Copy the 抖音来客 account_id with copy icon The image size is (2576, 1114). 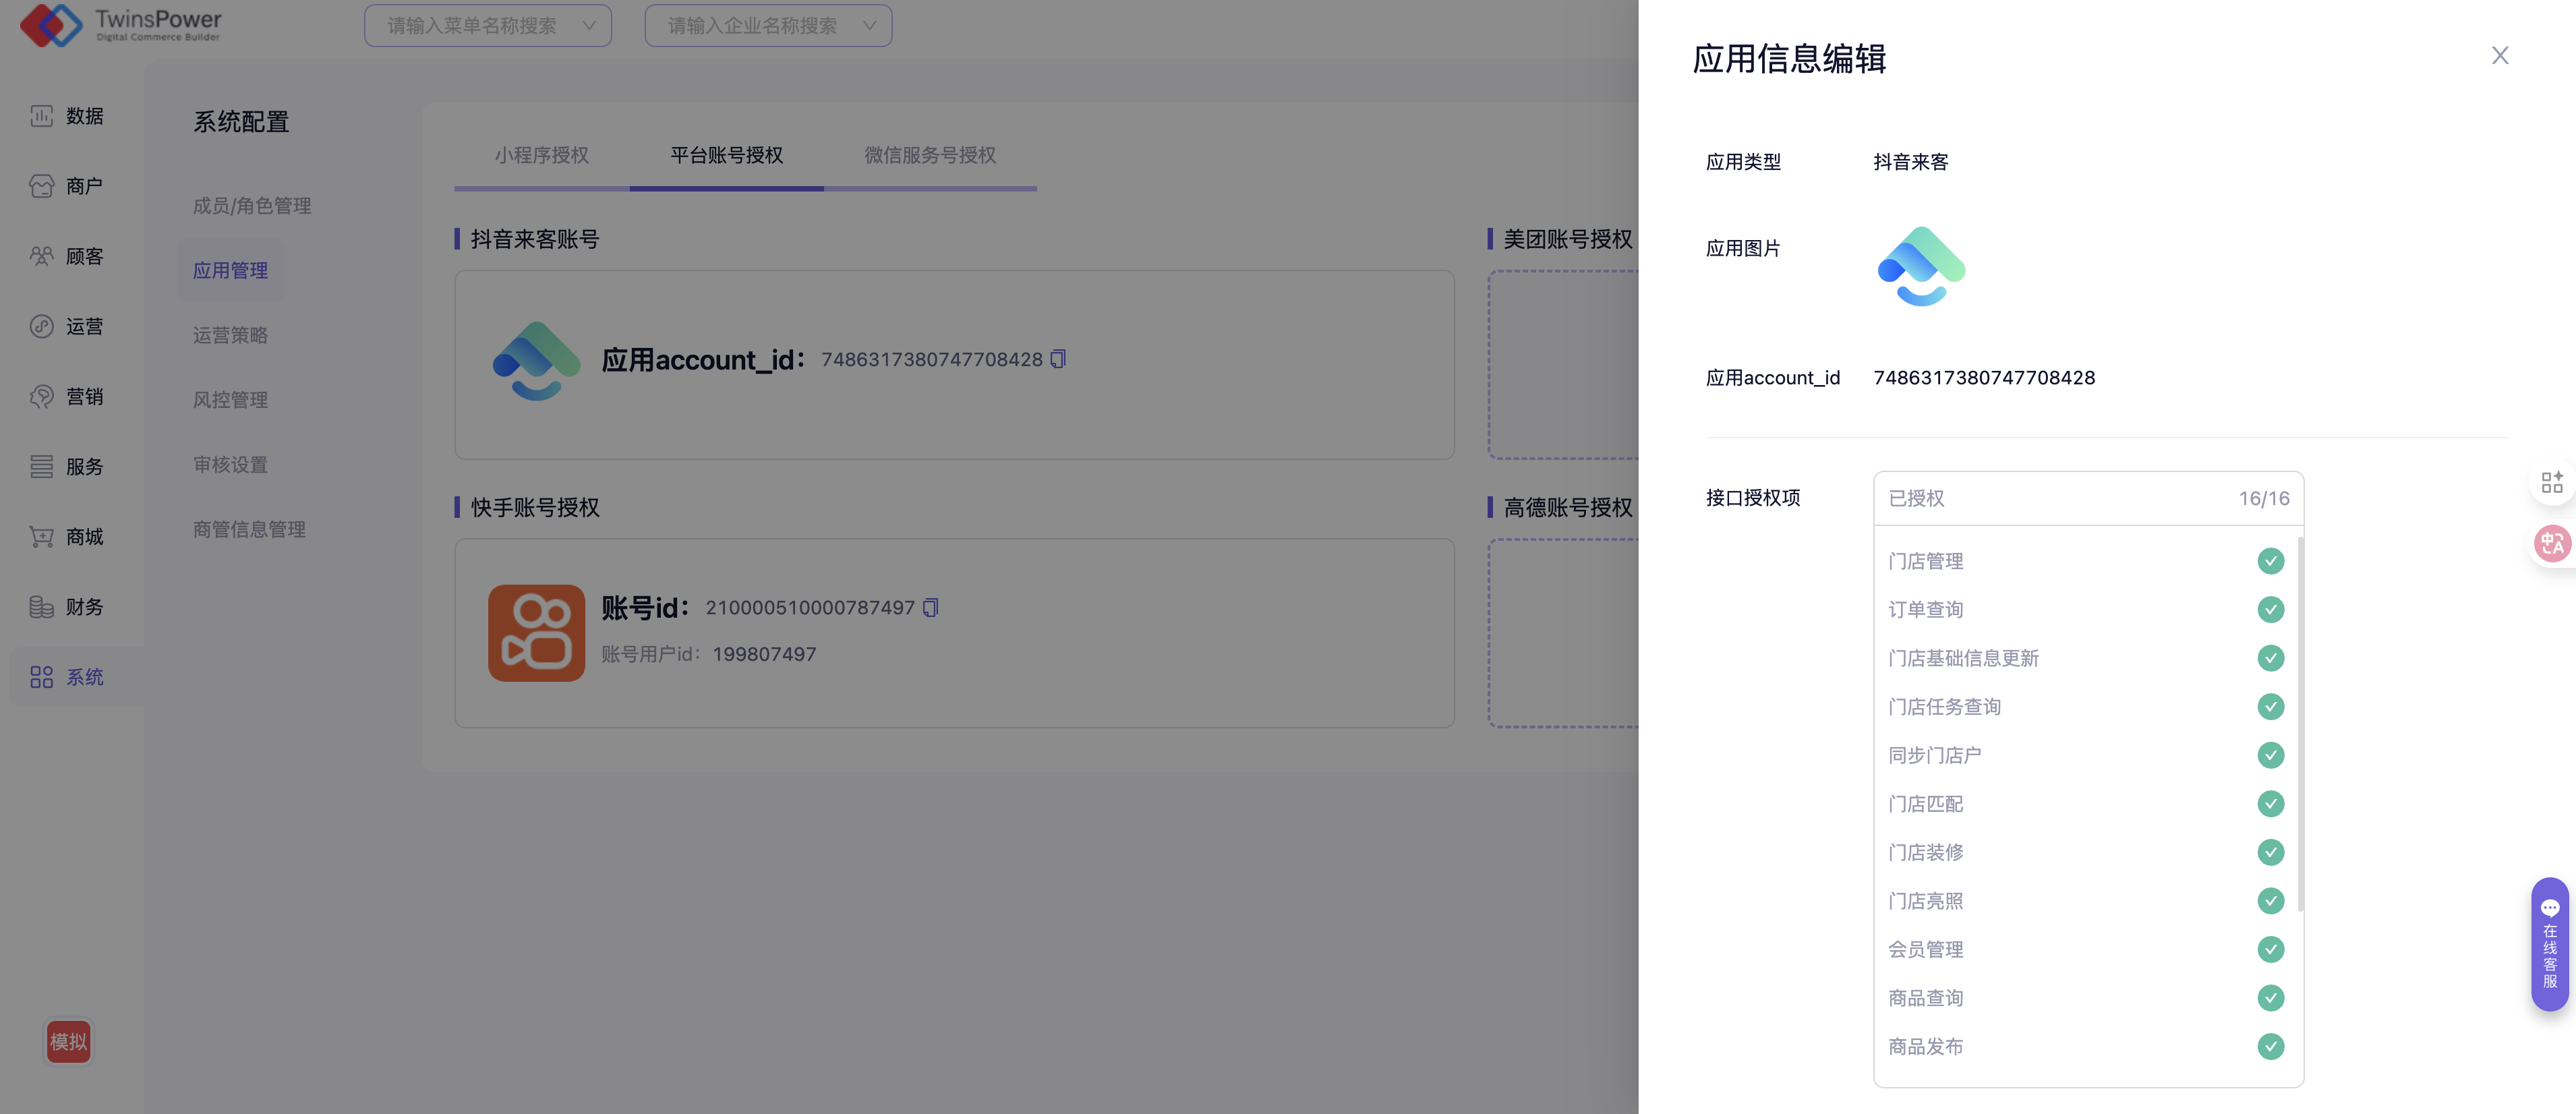pyautogui.click(x=1058, y=359)
